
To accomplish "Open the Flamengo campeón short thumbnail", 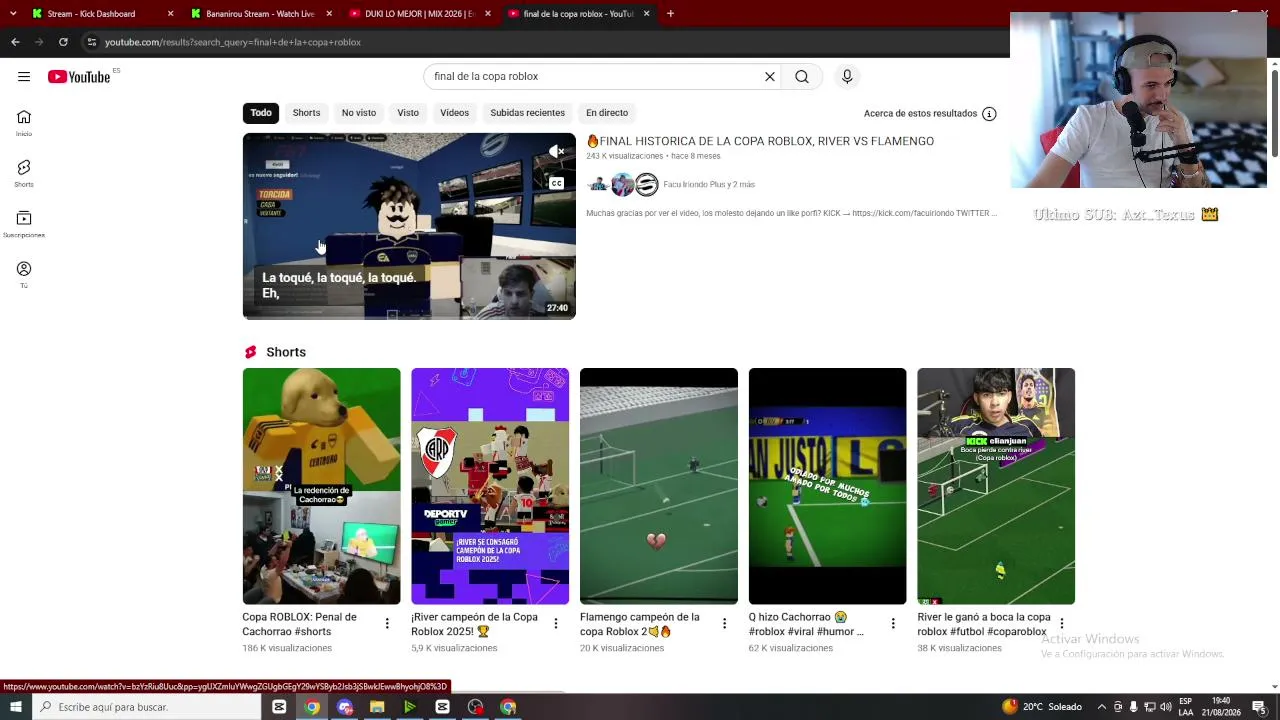I will (x=659, y=486).
